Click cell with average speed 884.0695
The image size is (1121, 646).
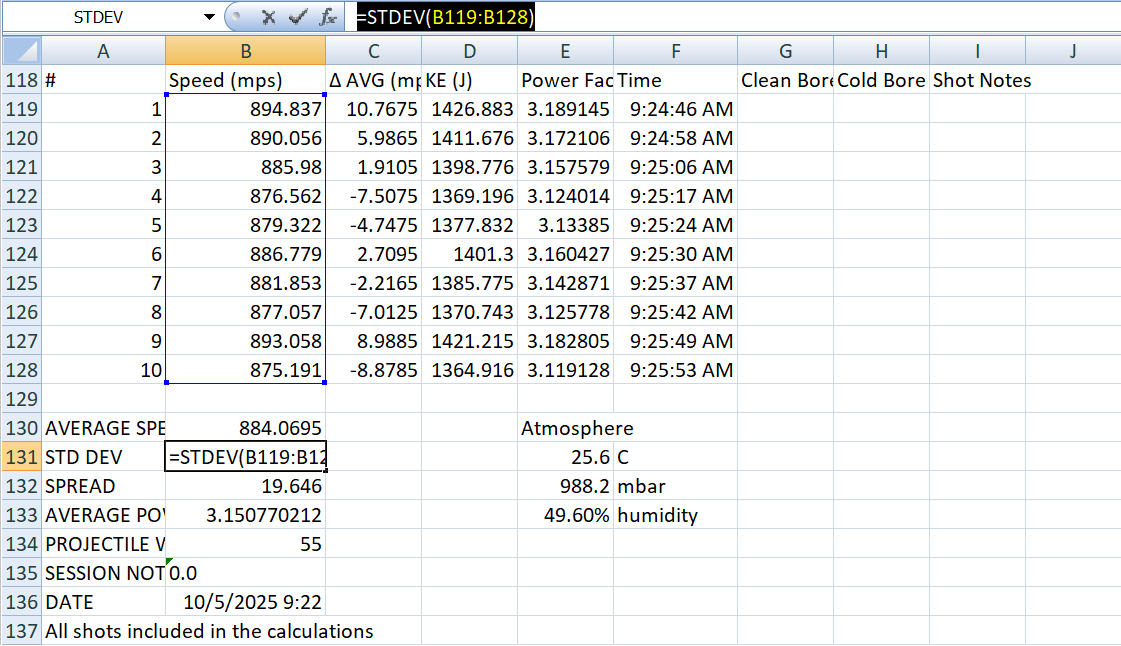tap(245, 428)
